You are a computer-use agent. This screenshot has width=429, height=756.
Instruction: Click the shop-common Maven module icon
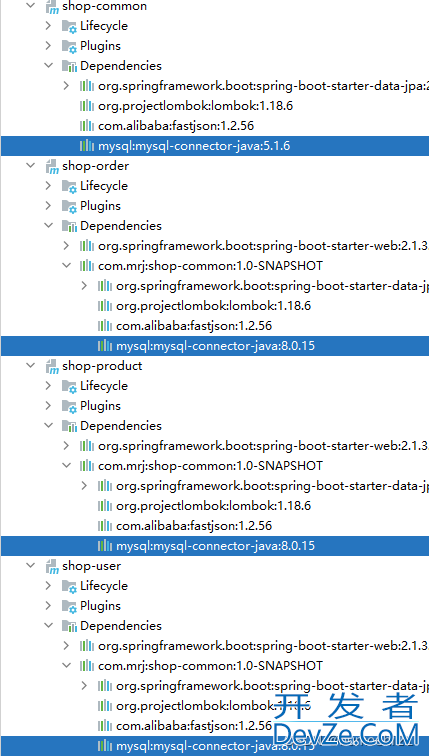pyautogui.click(x=52, y=7)
